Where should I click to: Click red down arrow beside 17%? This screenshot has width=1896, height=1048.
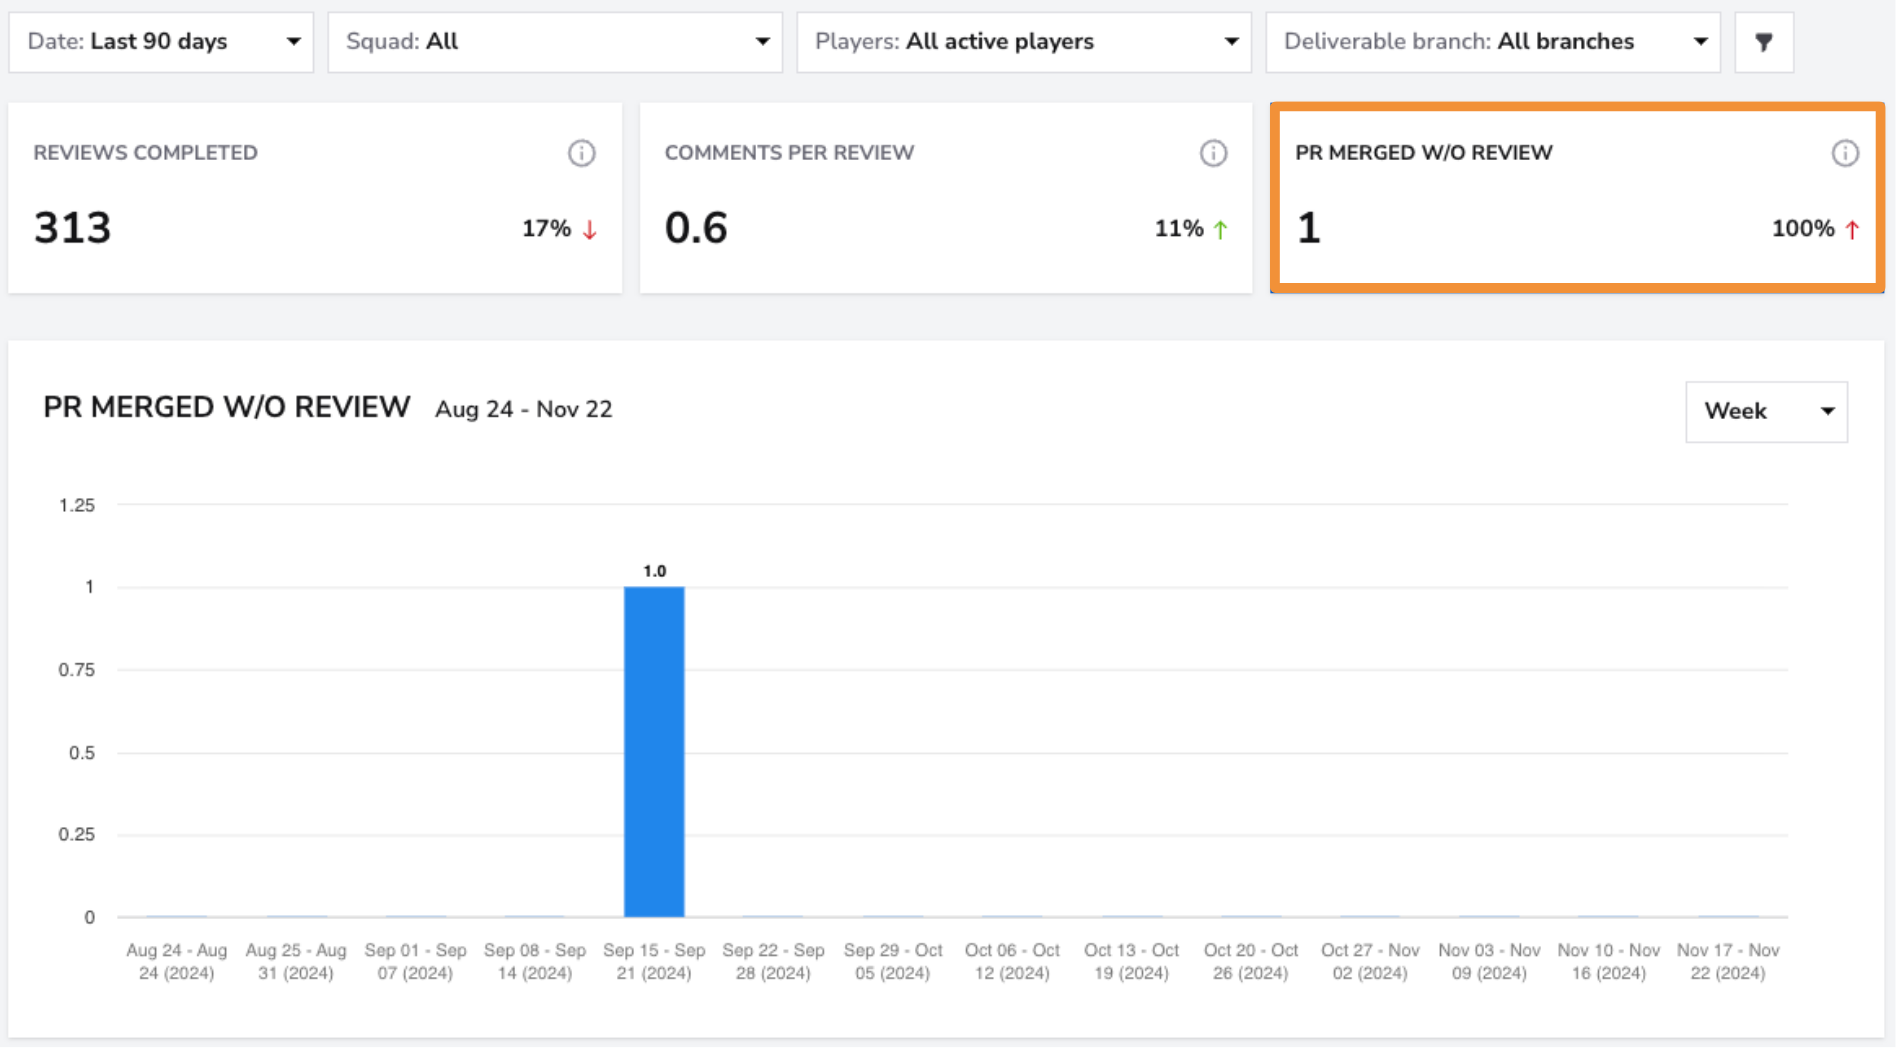(x=590, y=229)
